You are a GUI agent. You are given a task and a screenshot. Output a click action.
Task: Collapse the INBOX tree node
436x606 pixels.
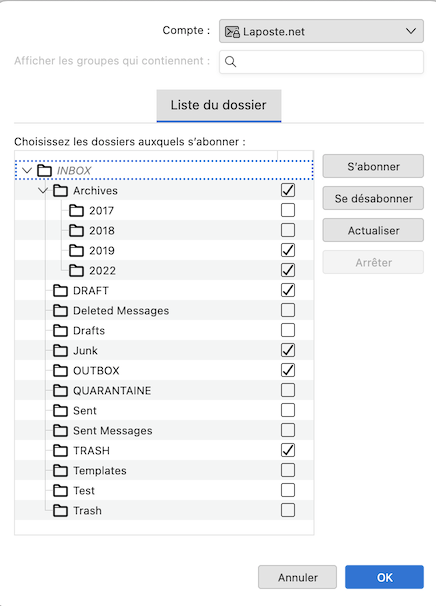pyautogui.click(x=27, y=170)
